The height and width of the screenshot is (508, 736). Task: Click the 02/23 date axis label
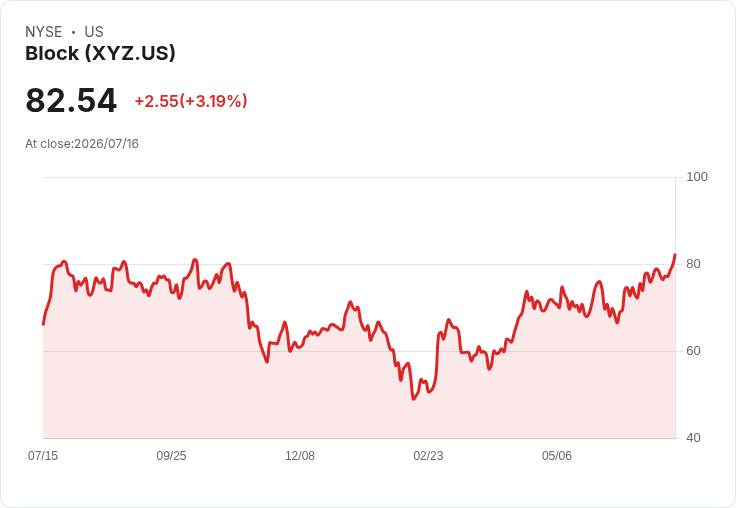point(428,456)
